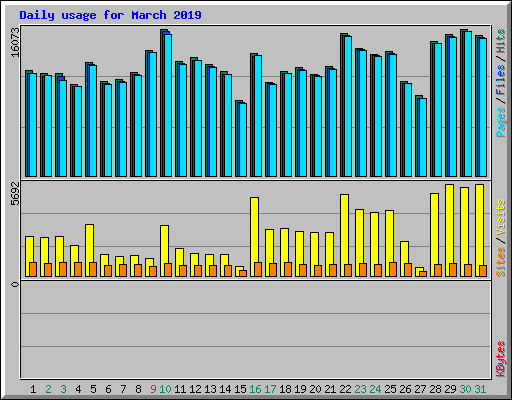Click the yellow visits bar for day 5

click(x=89, y=250)
